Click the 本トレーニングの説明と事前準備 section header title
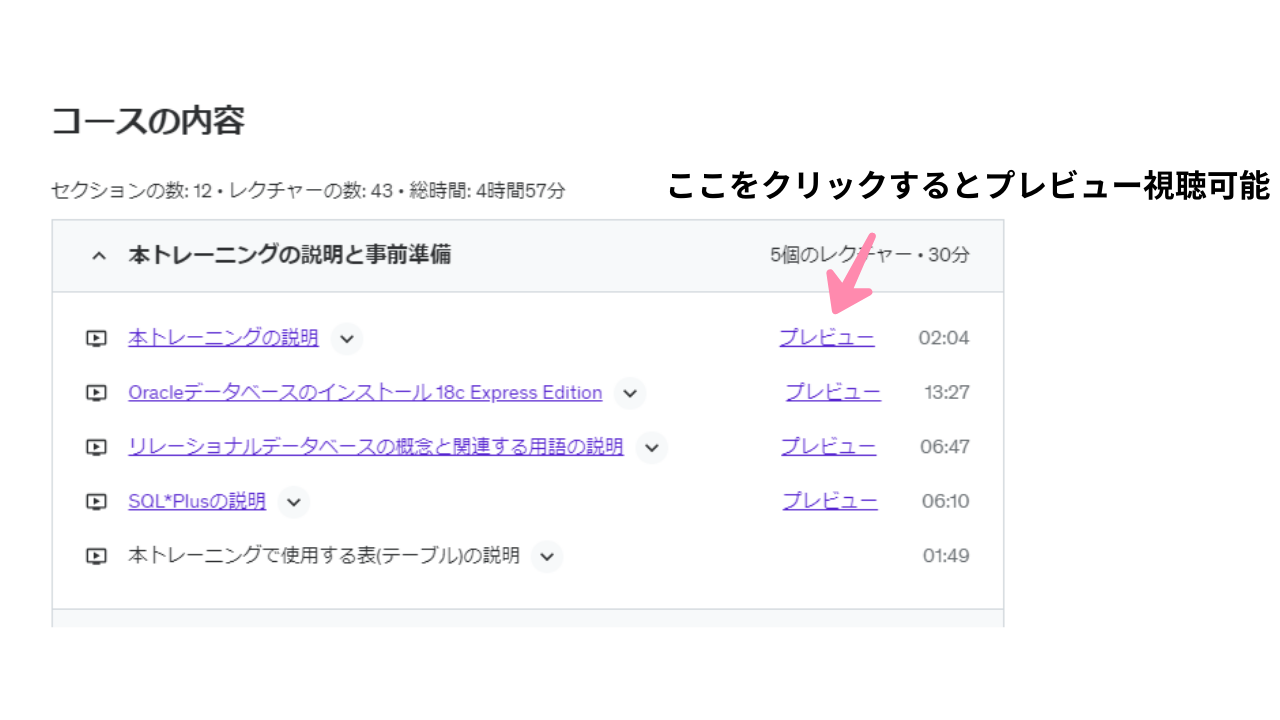 [x=289, y=255]
